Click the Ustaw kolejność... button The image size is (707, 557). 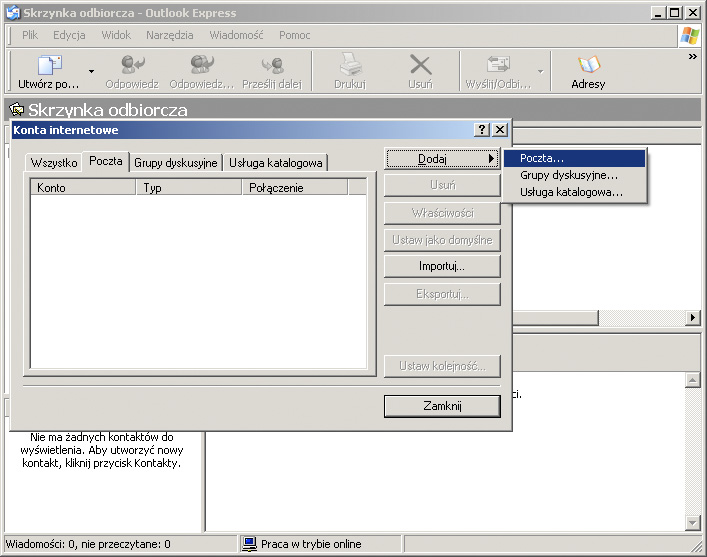[442, 366]
